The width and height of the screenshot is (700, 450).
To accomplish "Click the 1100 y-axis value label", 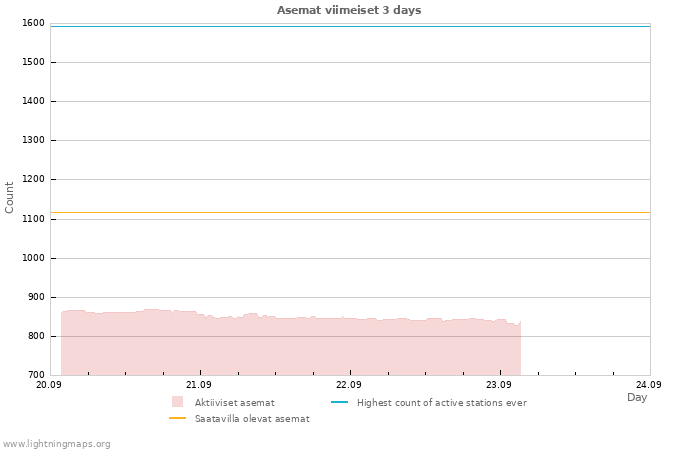I will (33, 219).
